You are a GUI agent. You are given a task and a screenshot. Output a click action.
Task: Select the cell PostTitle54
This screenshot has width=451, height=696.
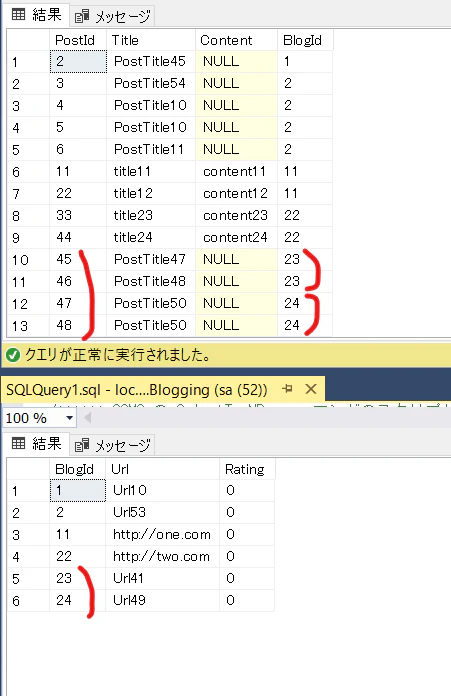[x=151, y=83]
